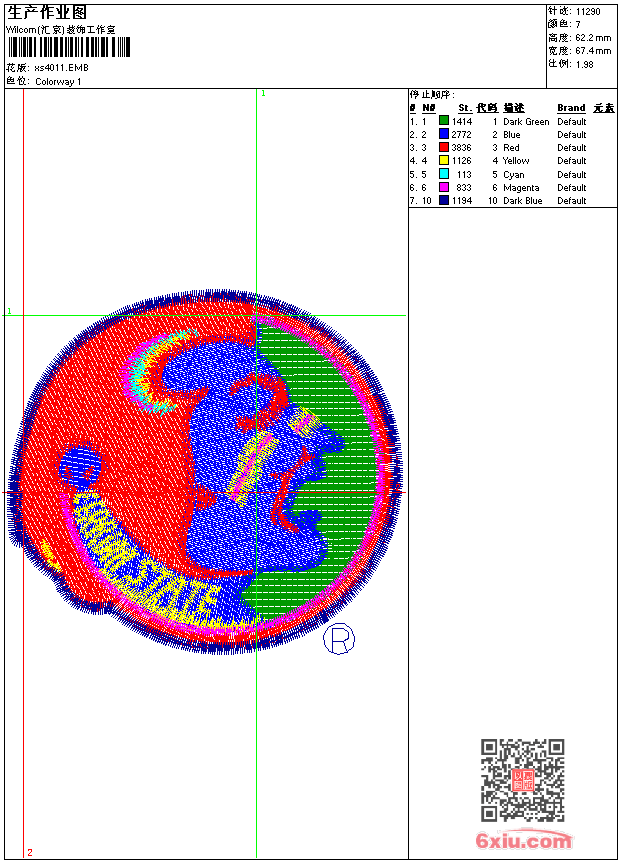Select the Blue thread color swatch
Image resolution: width=620 pixels, height=860 pixels.
point(444,134)
